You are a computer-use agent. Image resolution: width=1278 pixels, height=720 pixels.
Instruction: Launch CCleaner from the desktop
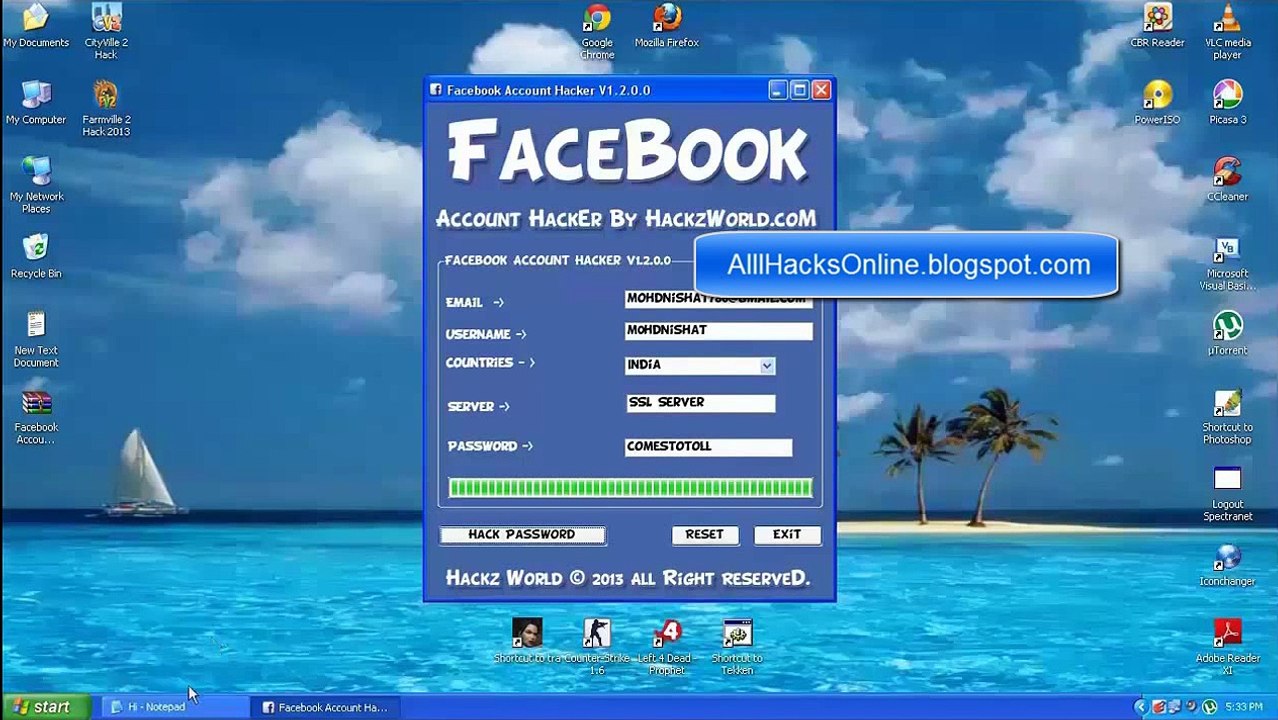[1227, 180]
